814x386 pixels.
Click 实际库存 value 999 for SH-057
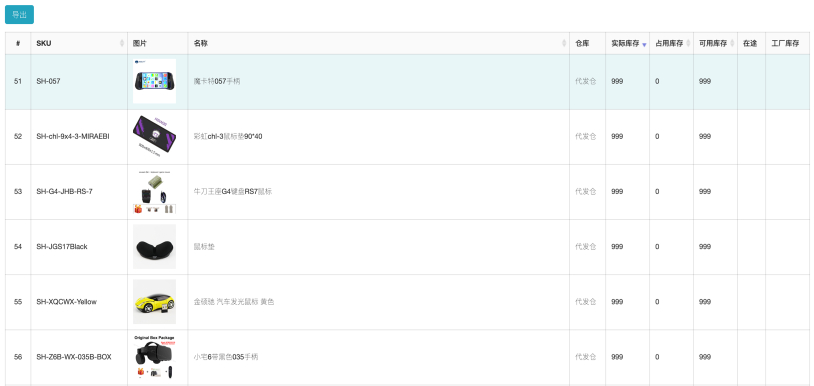[x=617, y=81]
